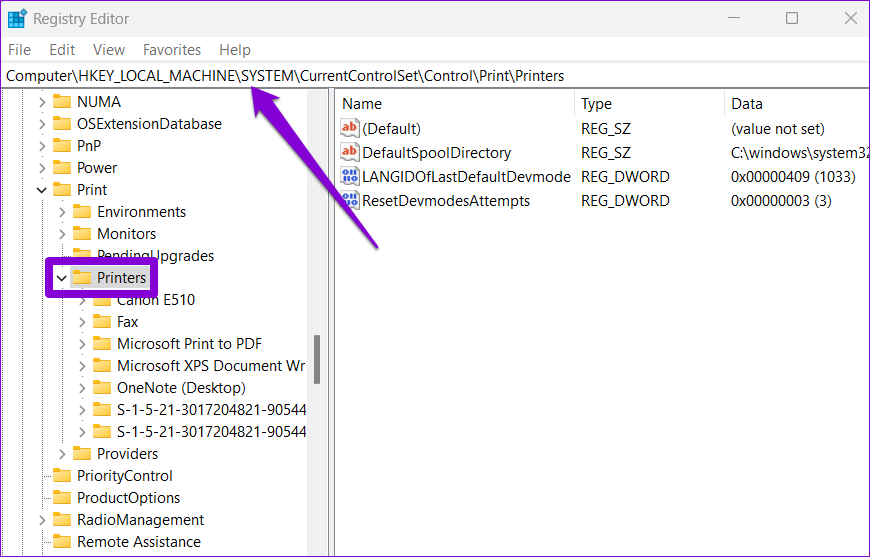Open the View menu

(x=109, y=50)
